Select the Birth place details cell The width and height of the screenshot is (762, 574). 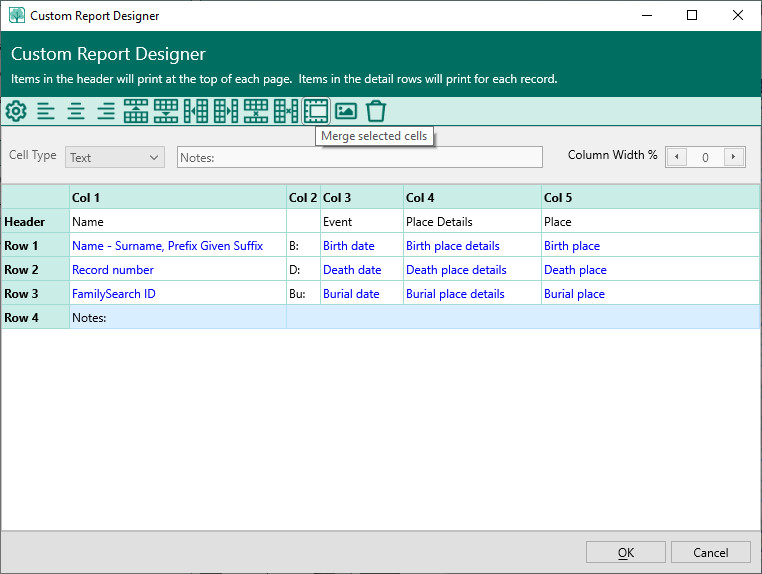(452, 246)
